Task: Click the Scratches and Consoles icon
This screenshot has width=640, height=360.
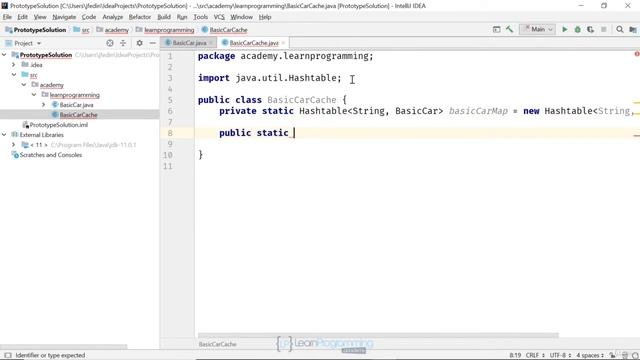Action: 15,155
